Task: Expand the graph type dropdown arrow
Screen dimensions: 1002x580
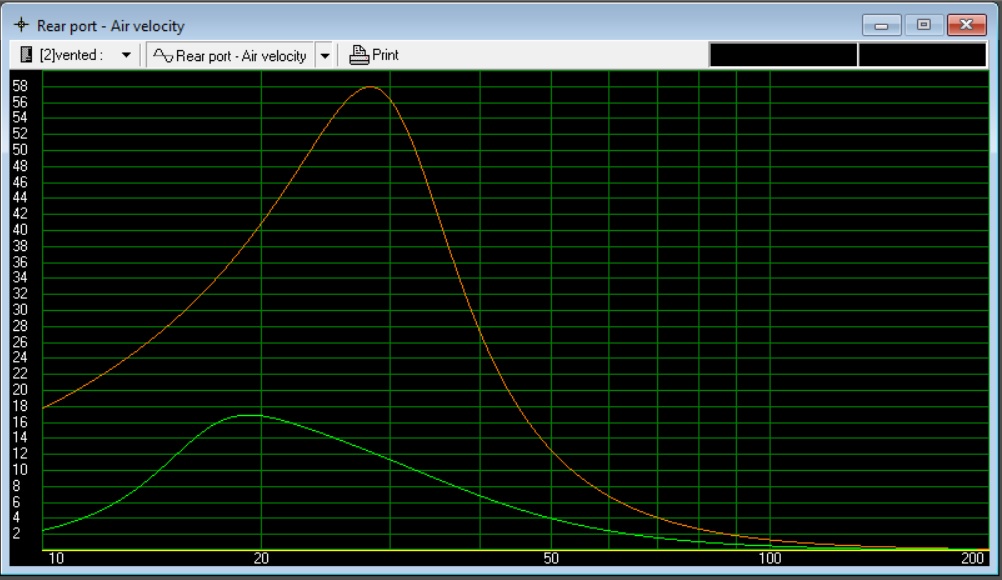Action: pyautogui.click(x=324, y=55)
